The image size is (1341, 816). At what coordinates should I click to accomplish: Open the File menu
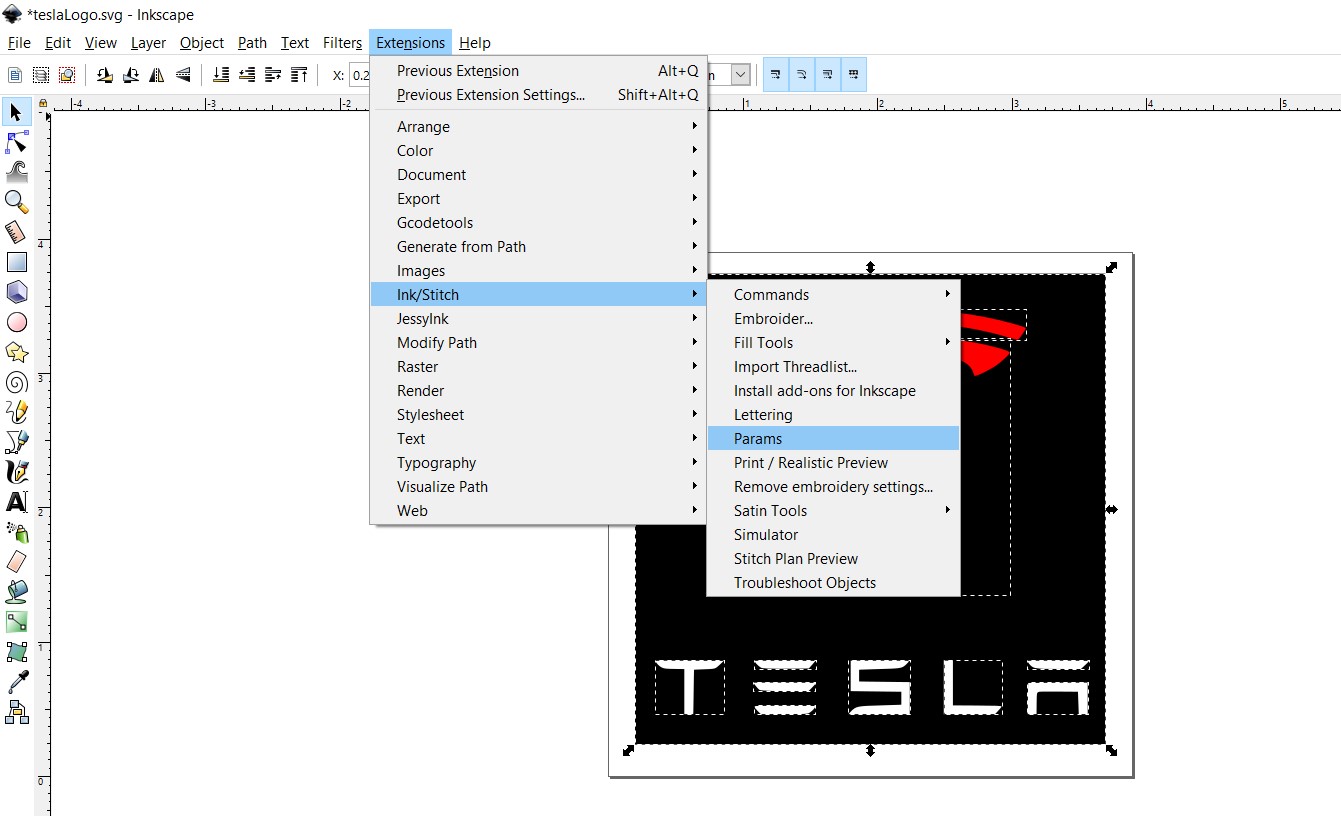19,43
